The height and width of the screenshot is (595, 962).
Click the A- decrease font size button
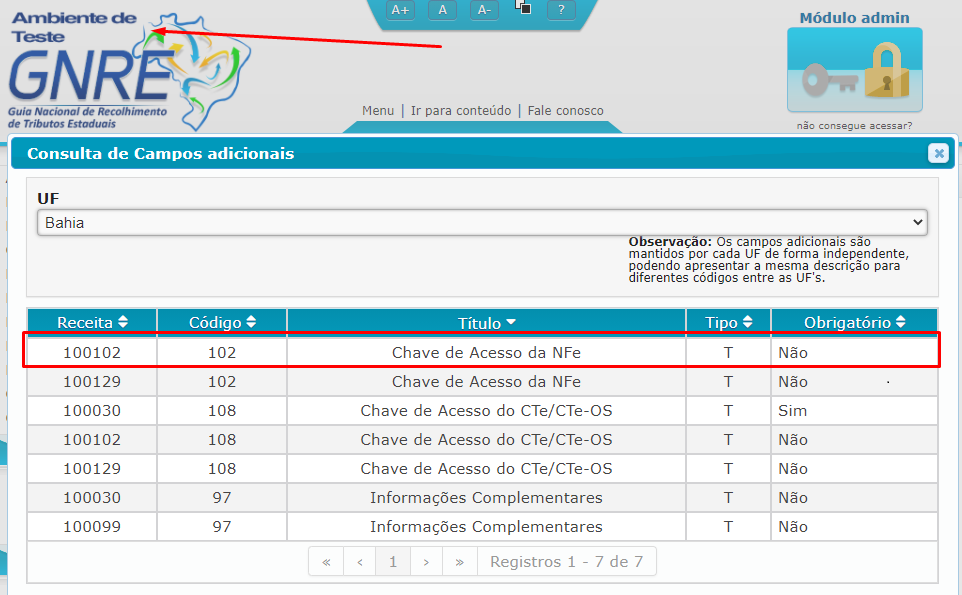(x=484, y=10)
